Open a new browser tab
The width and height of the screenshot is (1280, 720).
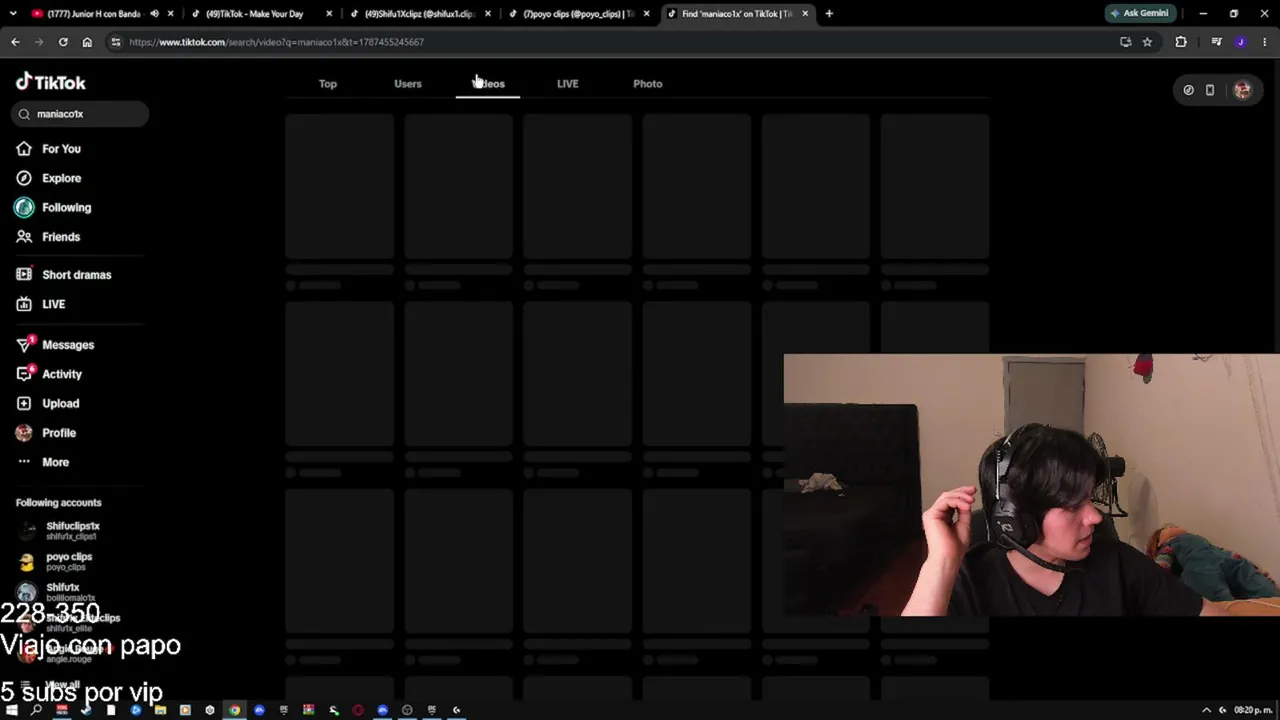[x=829, y=14]
